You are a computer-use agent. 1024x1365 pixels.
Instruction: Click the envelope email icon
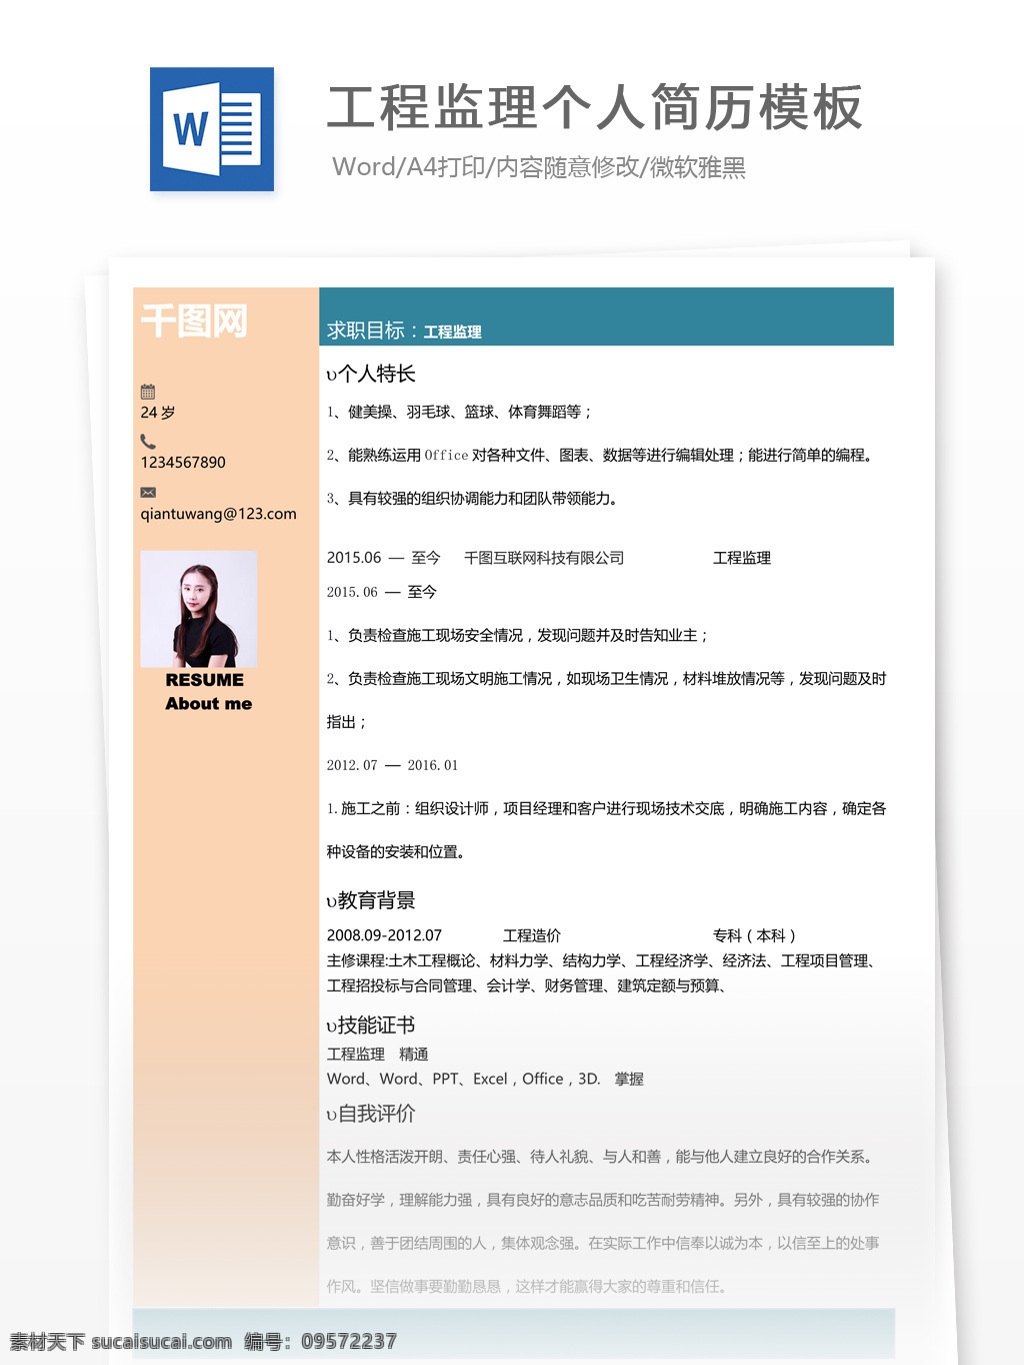tap(148, 492)
